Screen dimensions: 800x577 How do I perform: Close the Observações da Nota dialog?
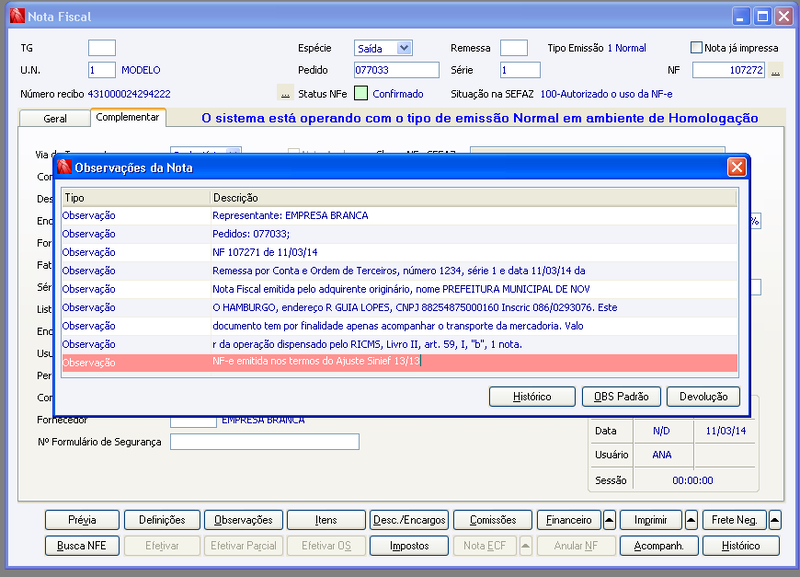[737, 167]
